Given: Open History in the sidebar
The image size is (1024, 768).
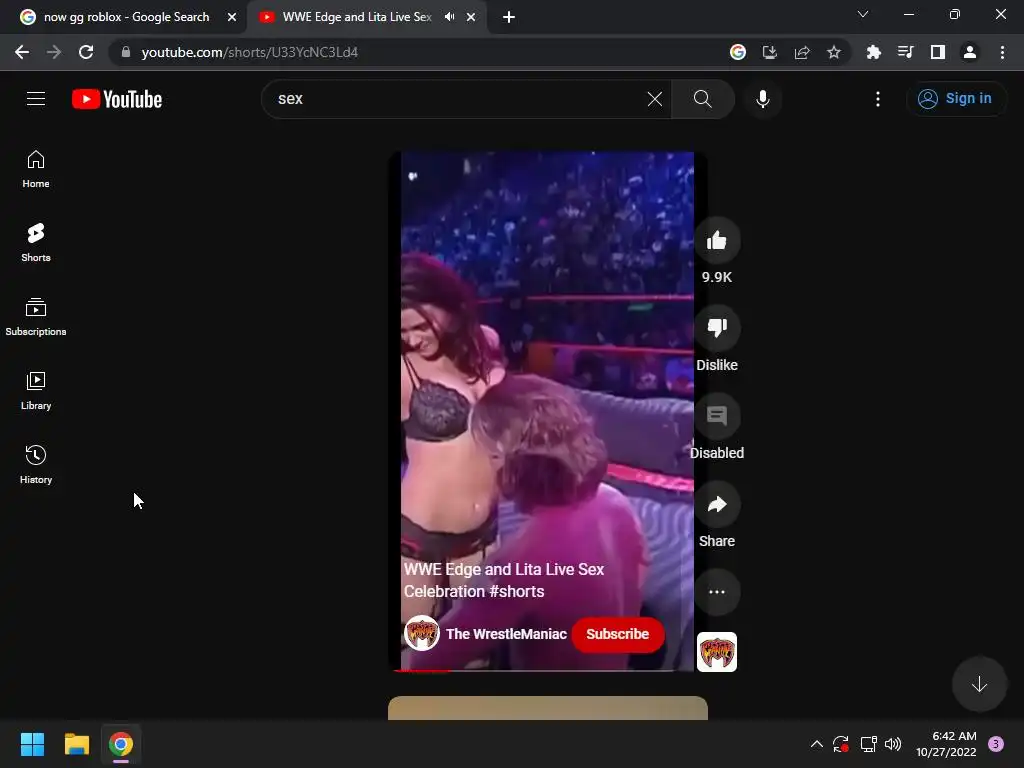Looking at the screenshot, I should click(x=36, y=464).
